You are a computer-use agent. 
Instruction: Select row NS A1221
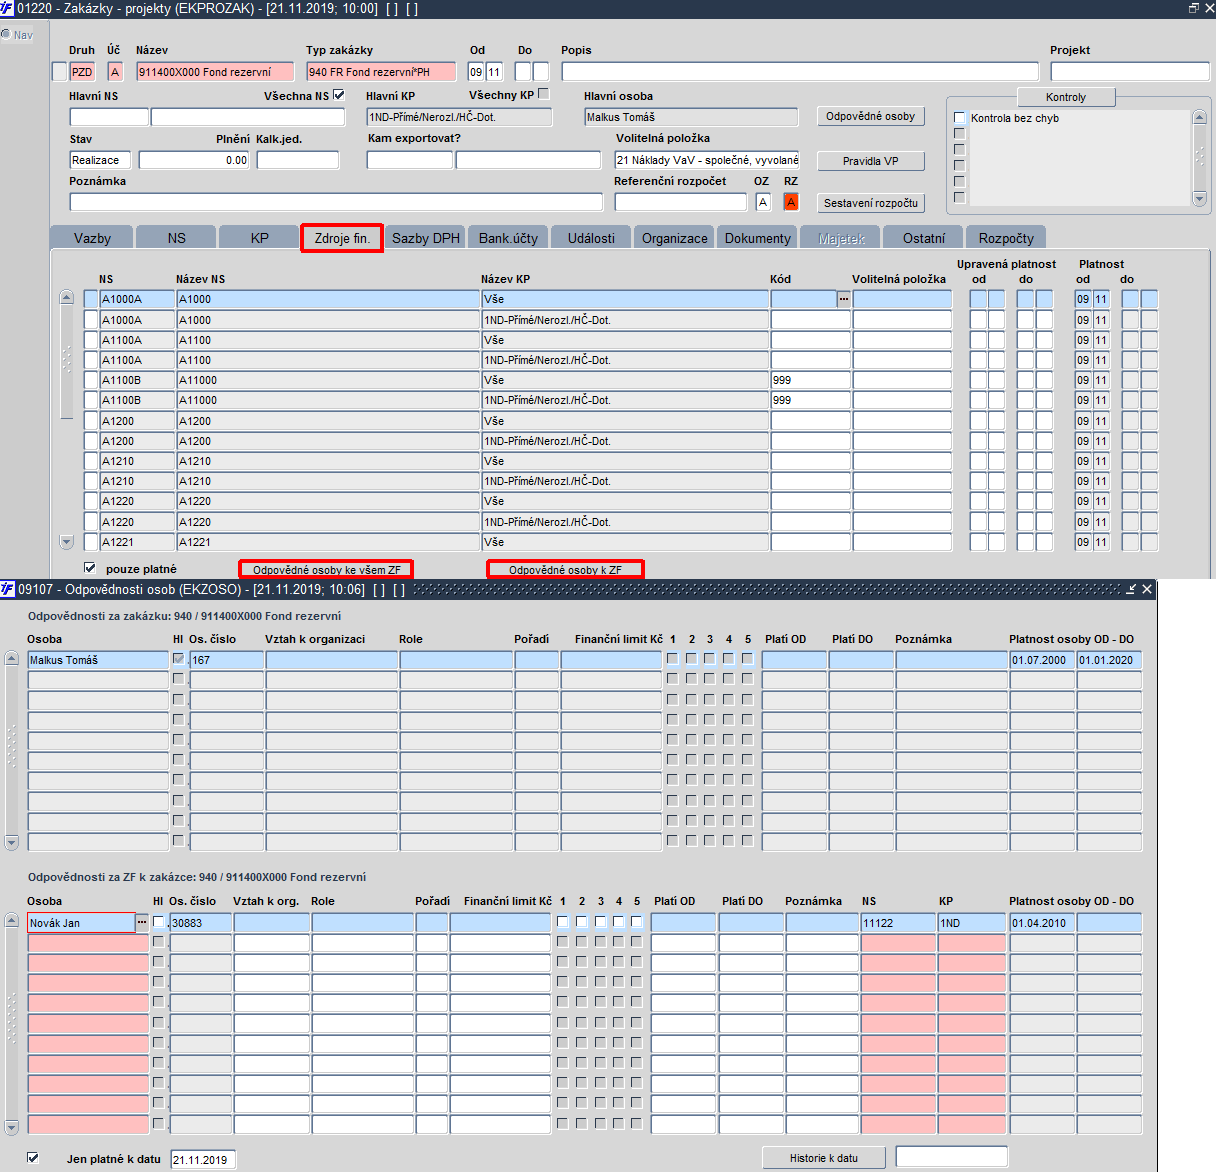(137, 542)
